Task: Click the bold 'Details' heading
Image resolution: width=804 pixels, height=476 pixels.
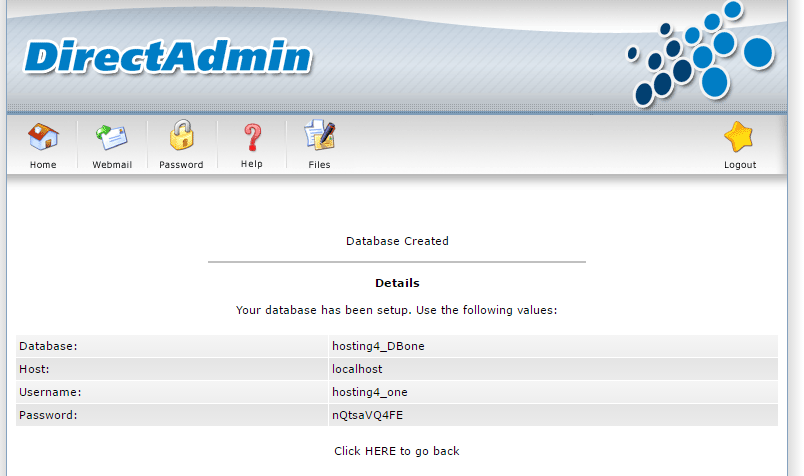Action: point(397,283)
